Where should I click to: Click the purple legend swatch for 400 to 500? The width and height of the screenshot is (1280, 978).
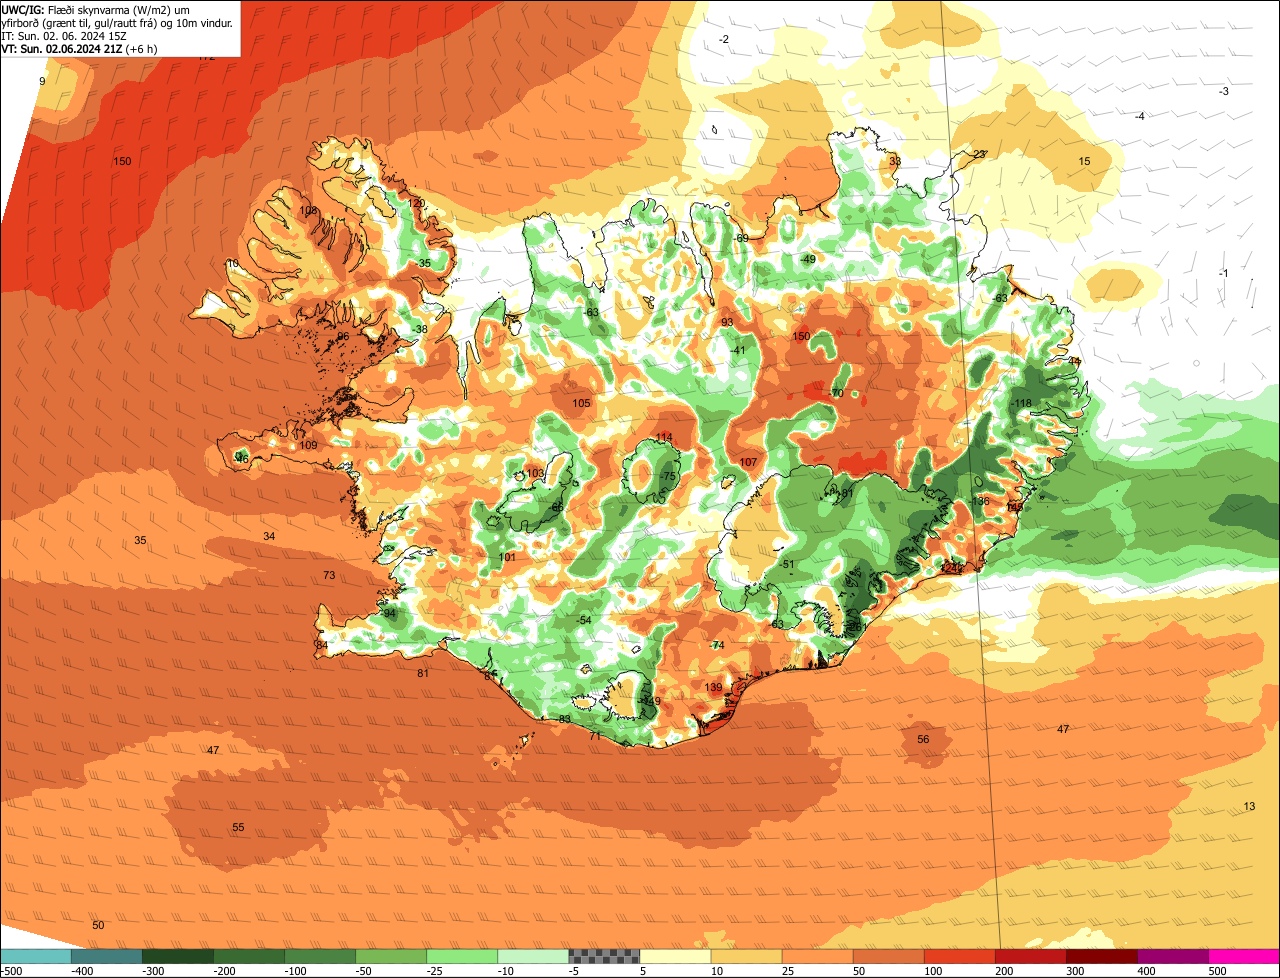point(1172,956)
